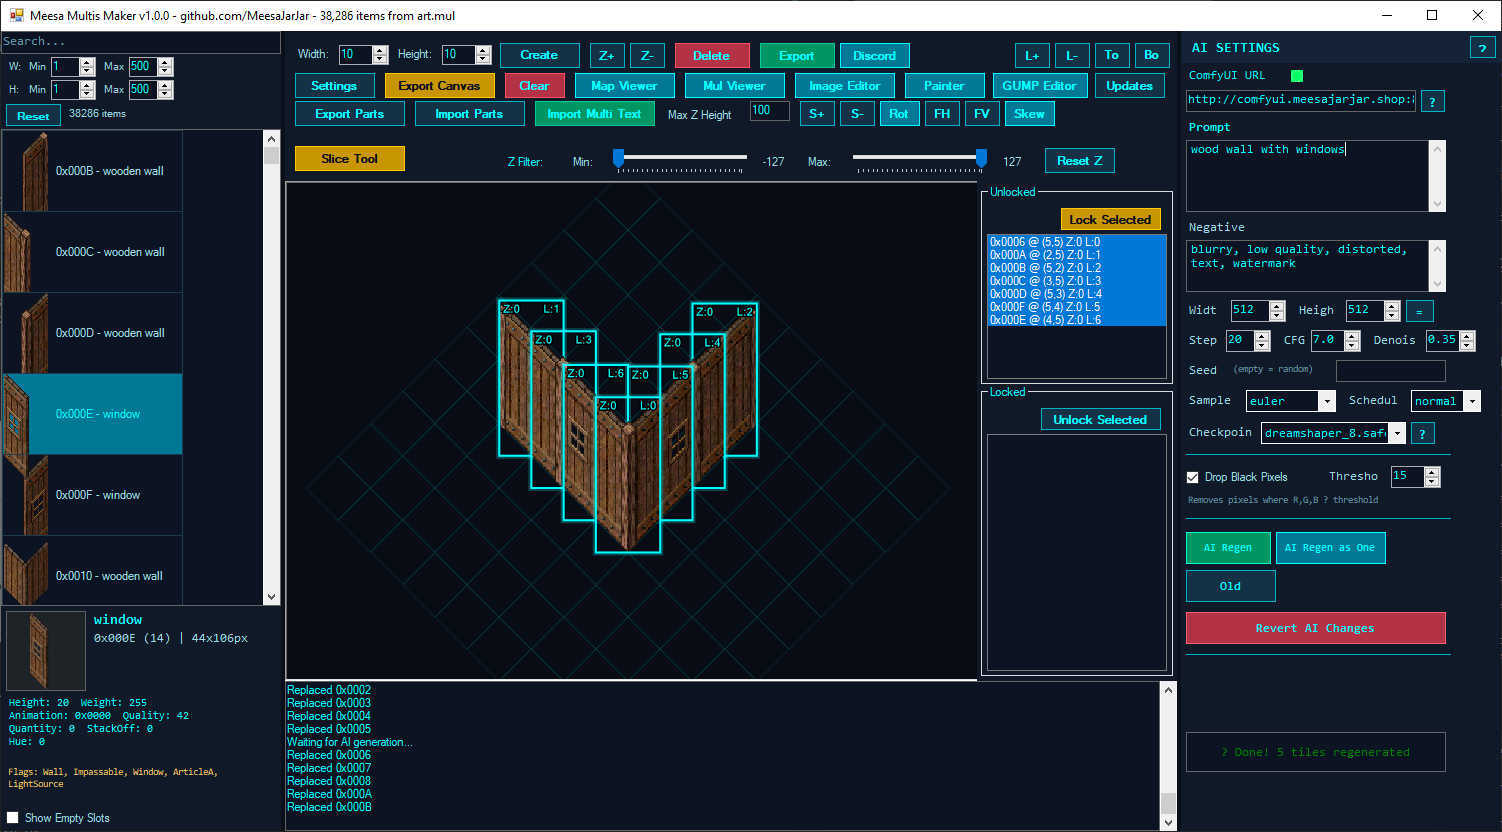The width and height of the screenshot is (1502, 832).
Task: Click the L+ layer up button
Action: (1032, 56)
